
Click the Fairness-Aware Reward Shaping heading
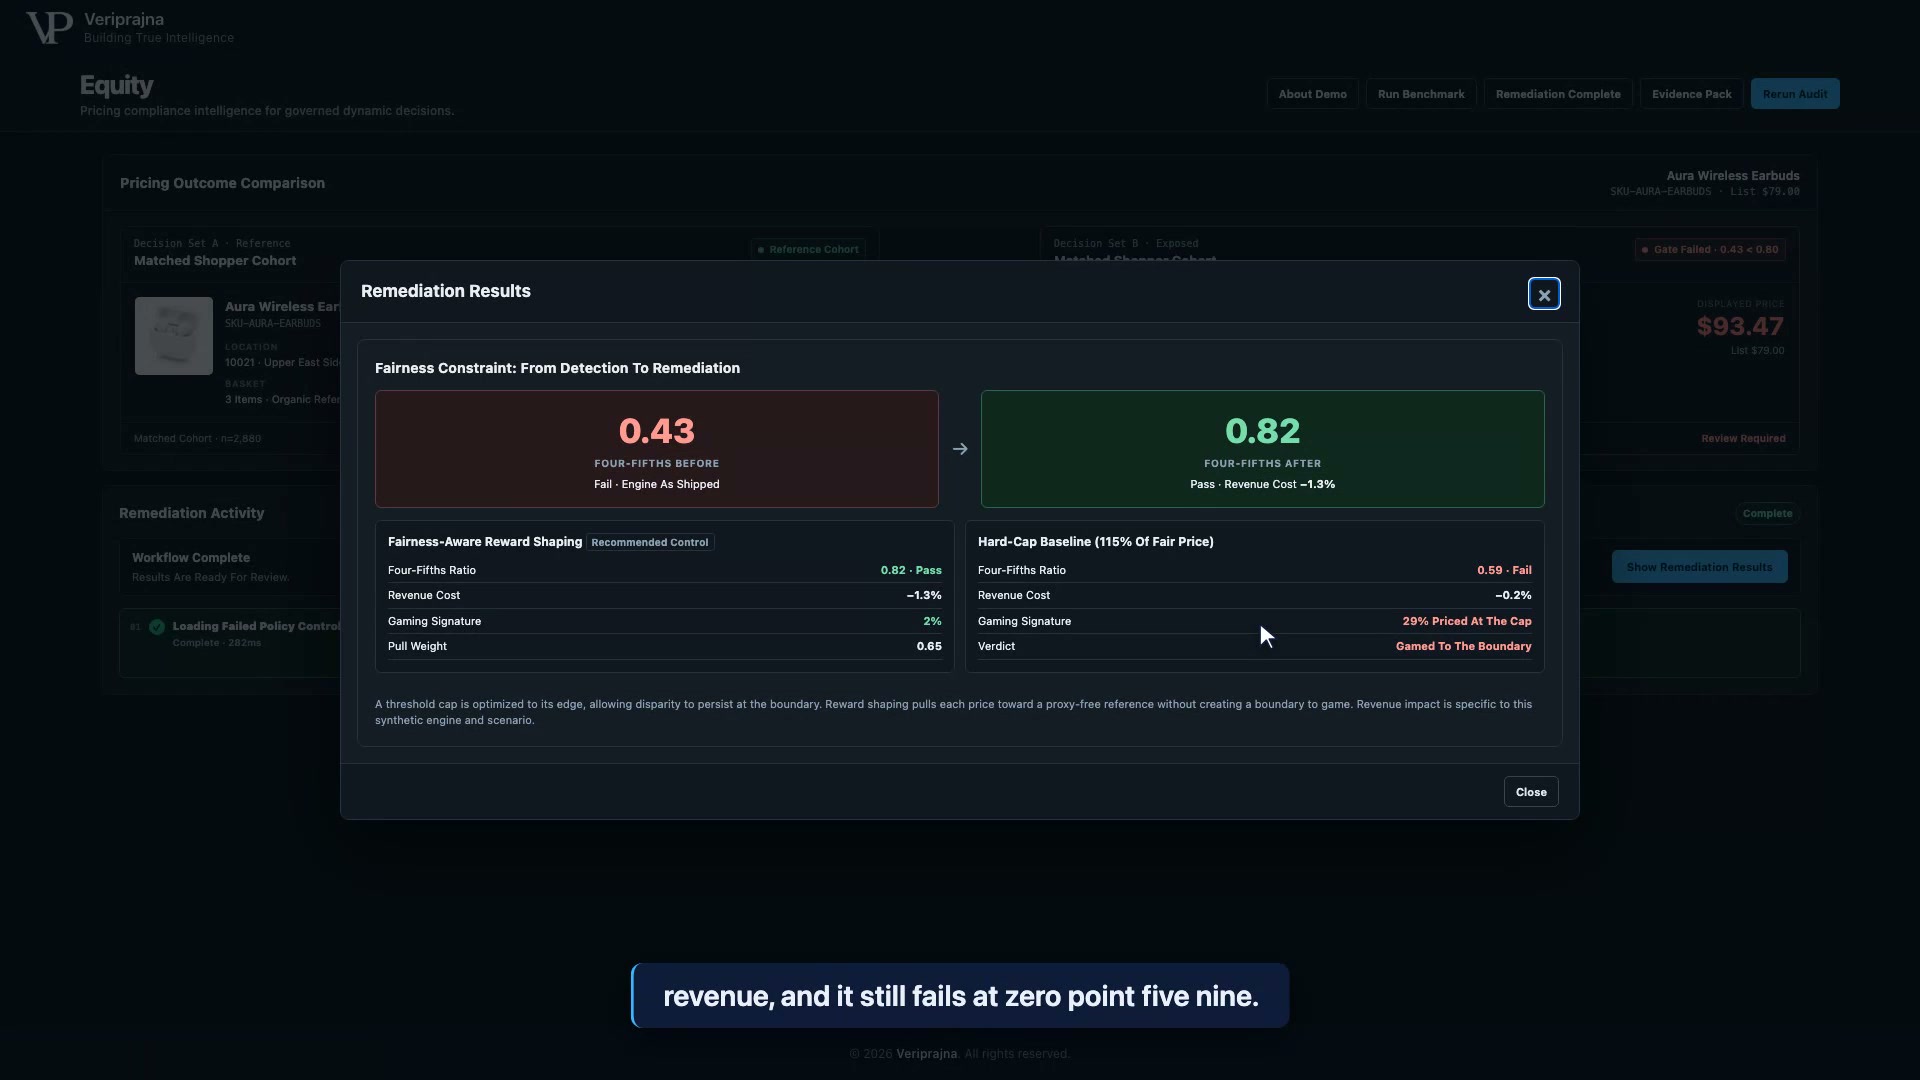(x=485, y=542)
